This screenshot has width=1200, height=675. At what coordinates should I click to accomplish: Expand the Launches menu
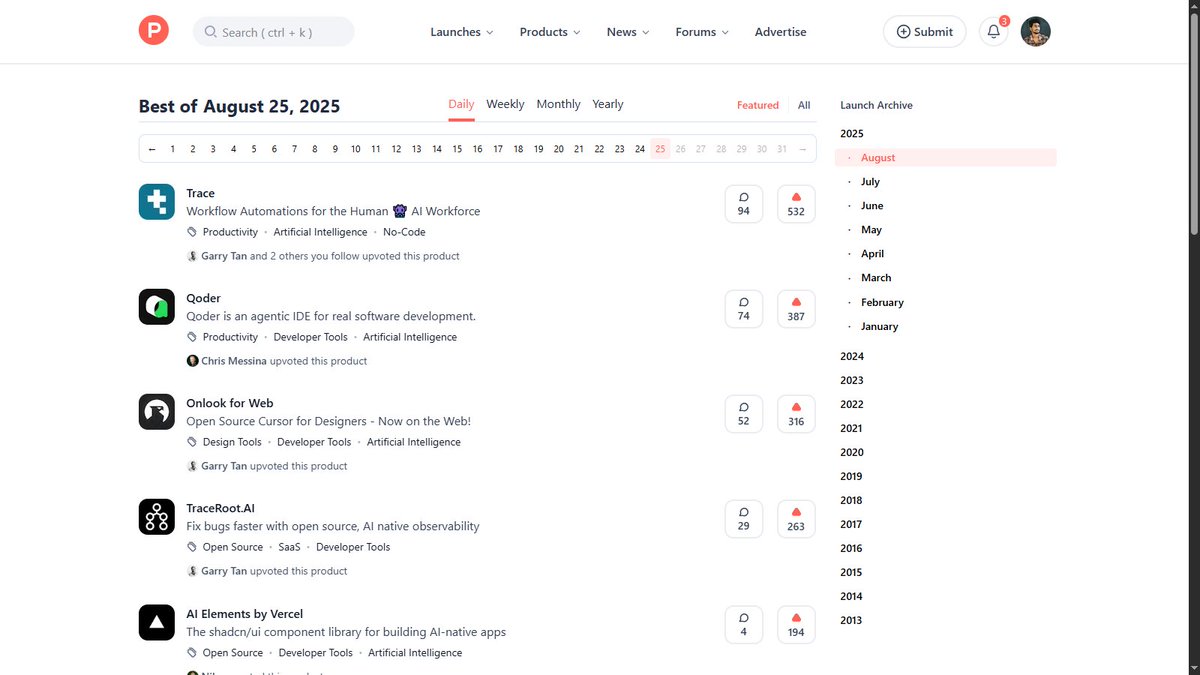tap(462, 32)
